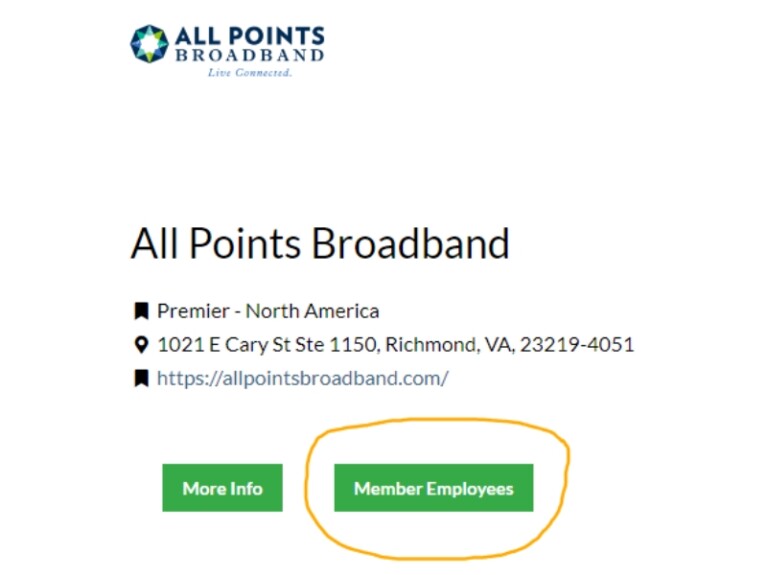Click 'North America' in the membership line
Screen dimensions: 767x575
click(312, 311)
